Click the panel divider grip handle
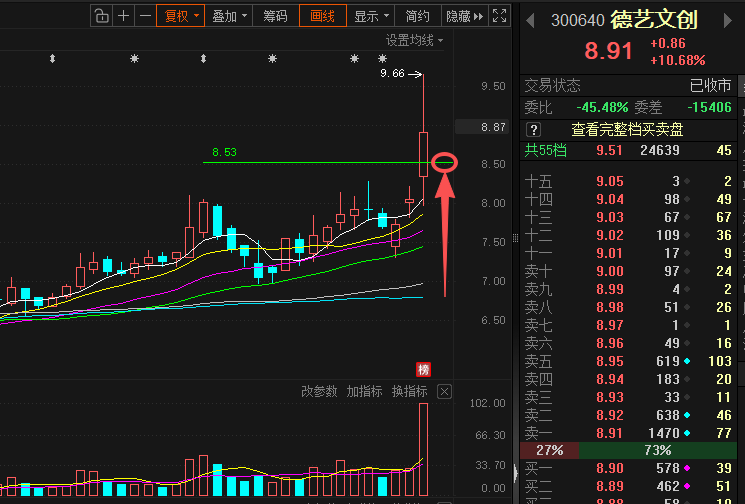745x504 pixels. point(516,238)
